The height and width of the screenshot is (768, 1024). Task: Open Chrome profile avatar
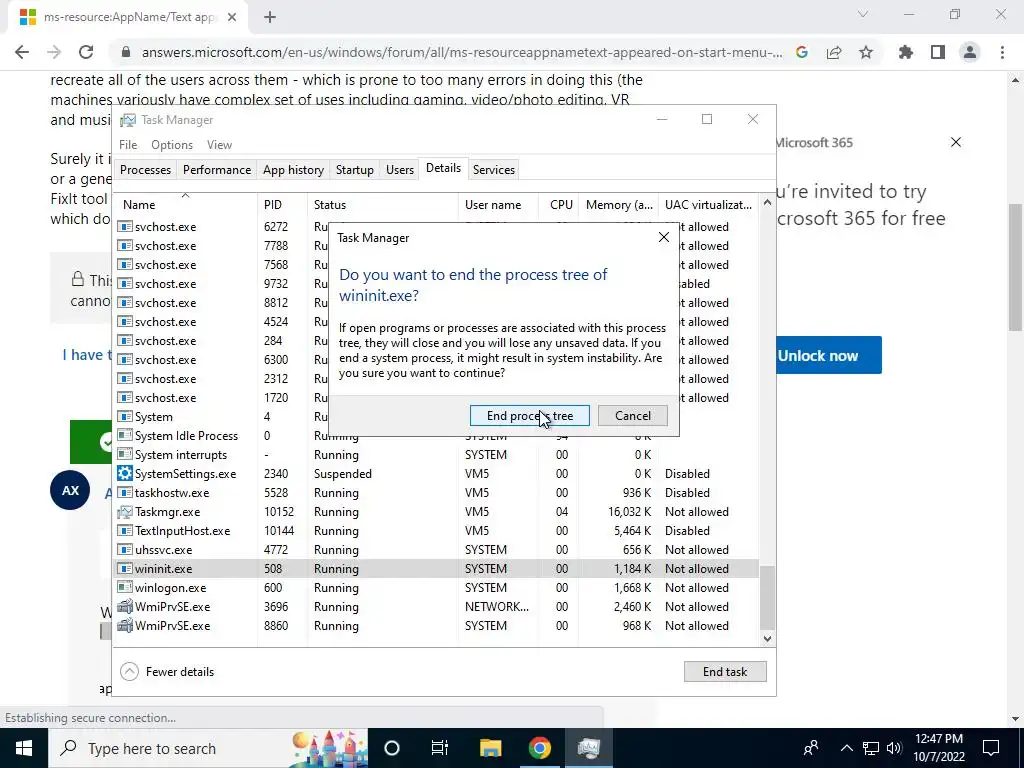[970, 52]
